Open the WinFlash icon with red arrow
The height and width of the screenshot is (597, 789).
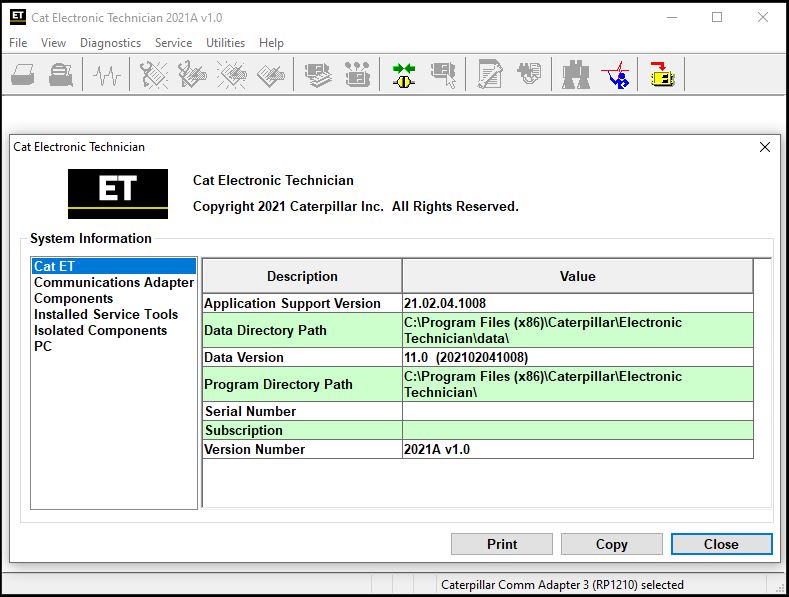pos(662,75)
